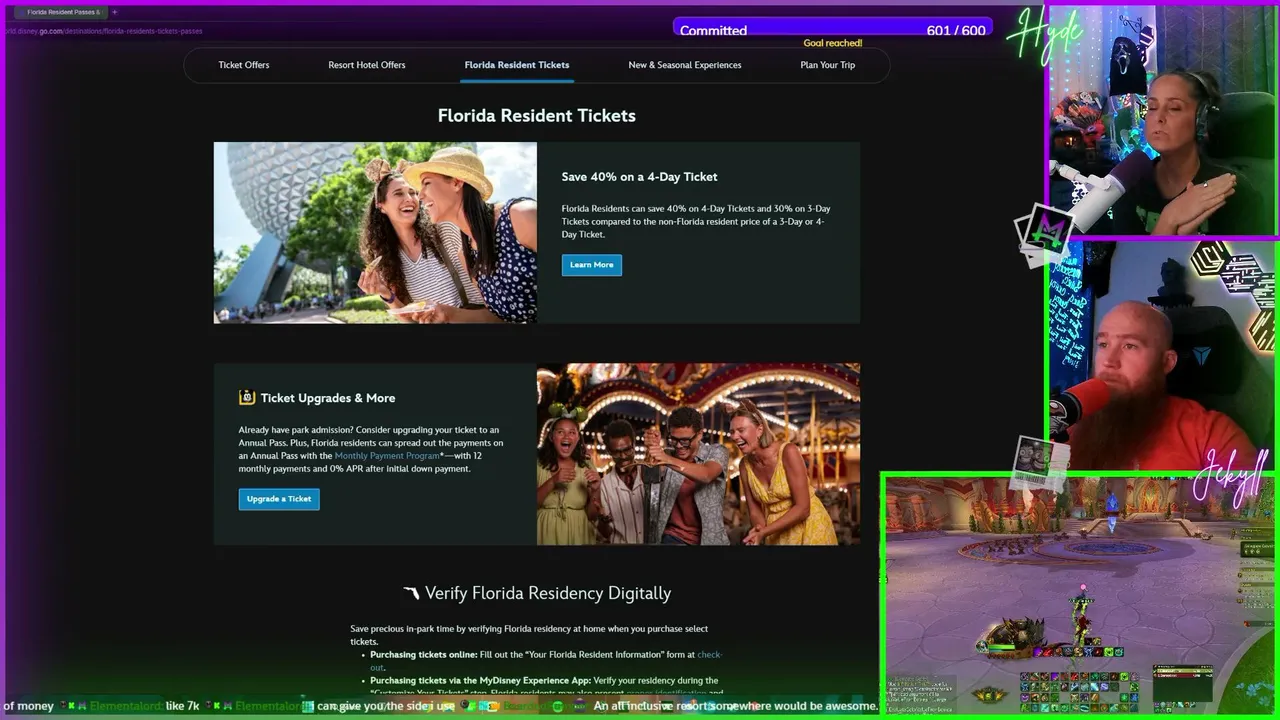Screen dimensions: 1280x720
Task: Click the browser address bar URL
Action: 105,31
